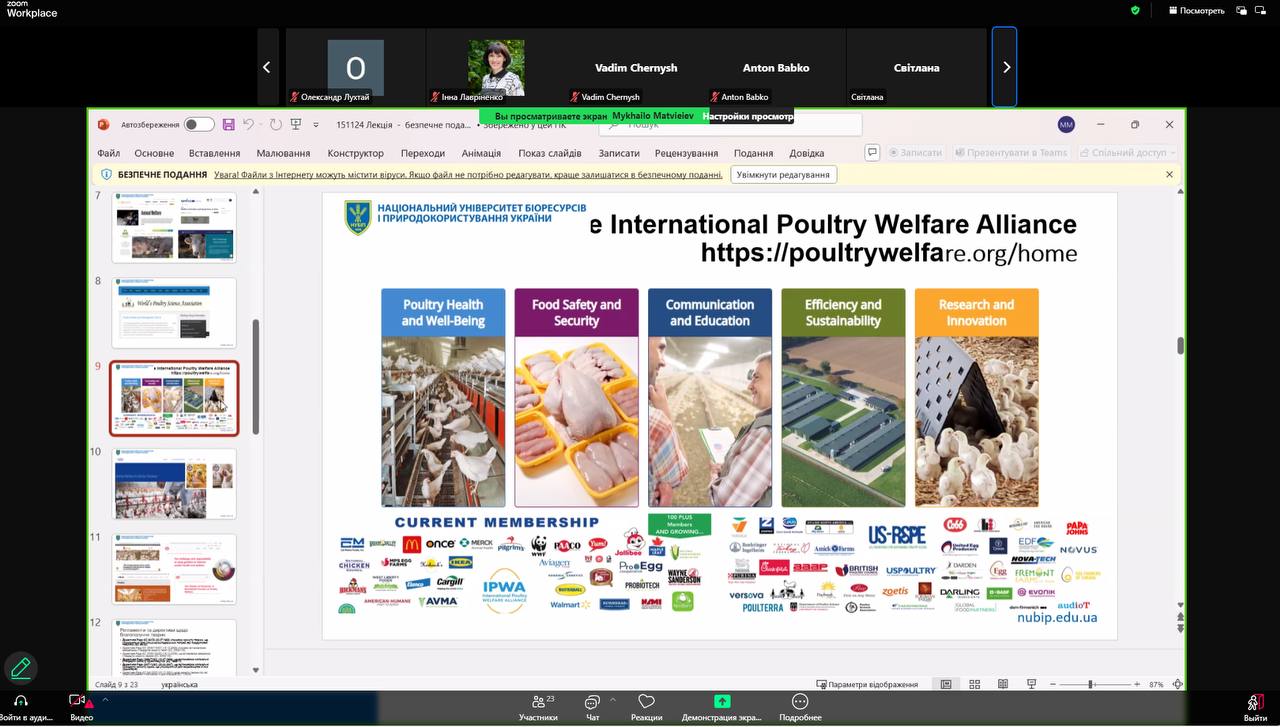Viewport: 1280px width, 727px height.
Task: Click the MM account avatar
Action: pos(1066,125)
